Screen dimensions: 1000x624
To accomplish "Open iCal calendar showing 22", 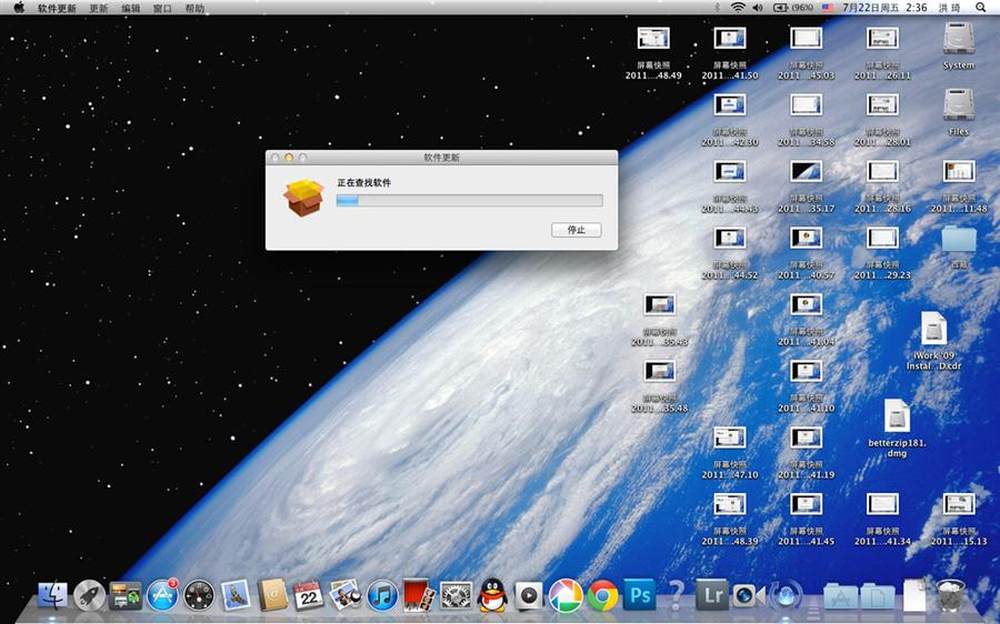I will tap(309, 595).
